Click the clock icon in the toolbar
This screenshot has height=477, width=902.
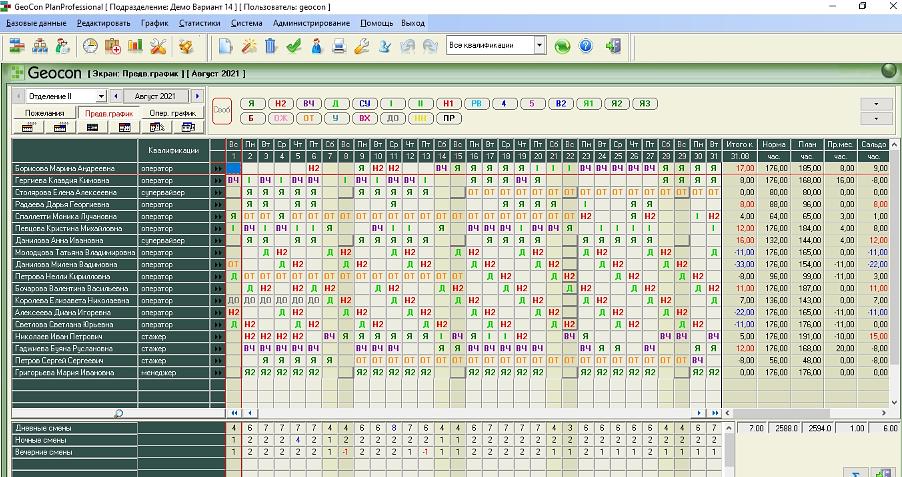[91, 46]
